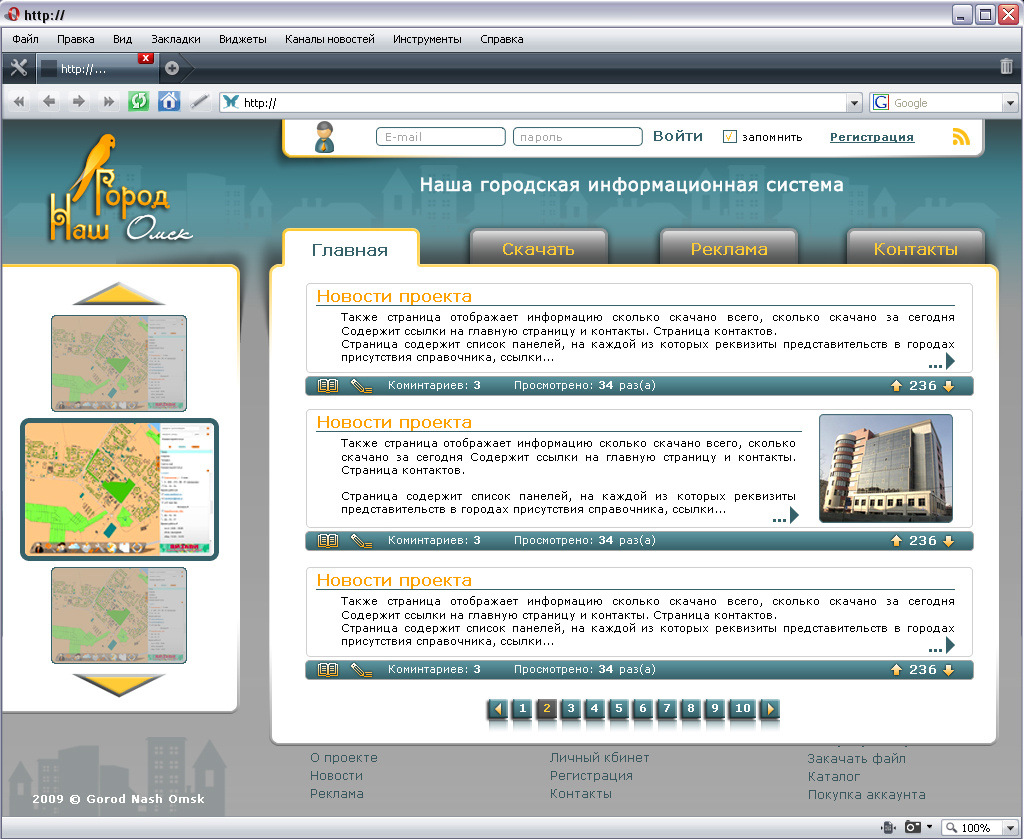Vote down the second news item
The height and width of the screenshot is (839, 1024).
pyautogui.click(x=948, y=541)
